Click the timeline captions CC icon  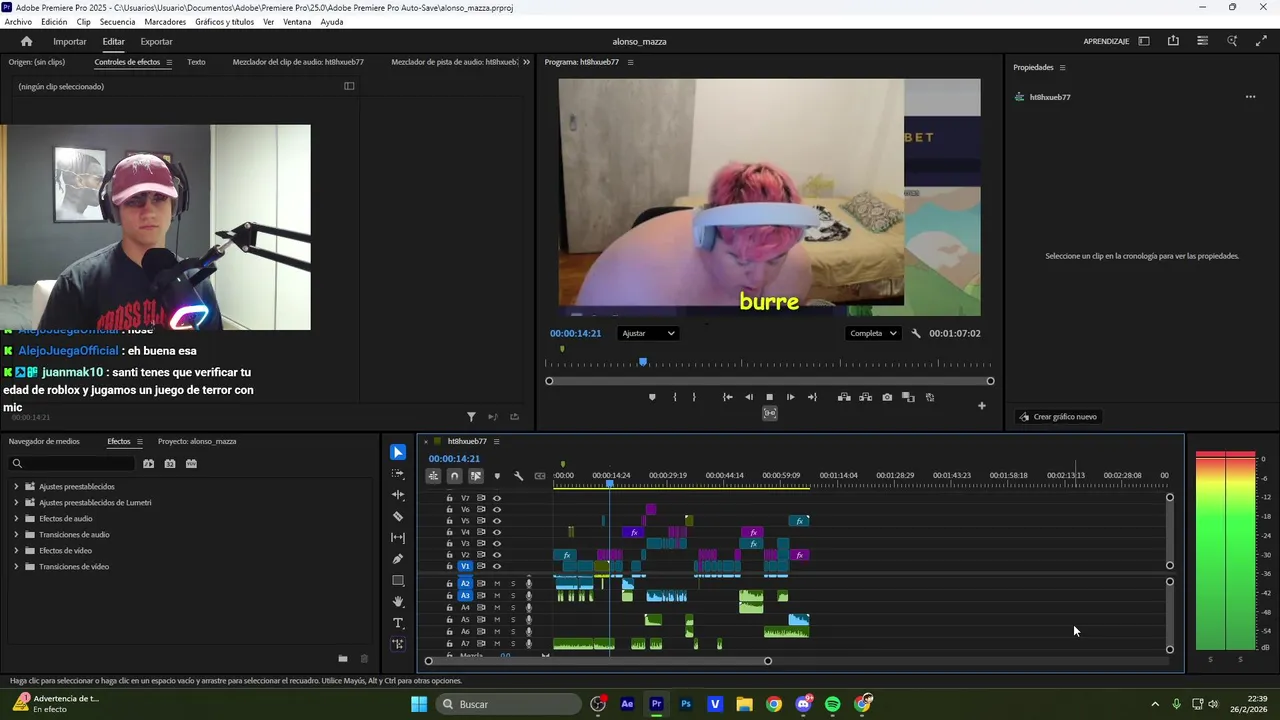coord(540,476)
